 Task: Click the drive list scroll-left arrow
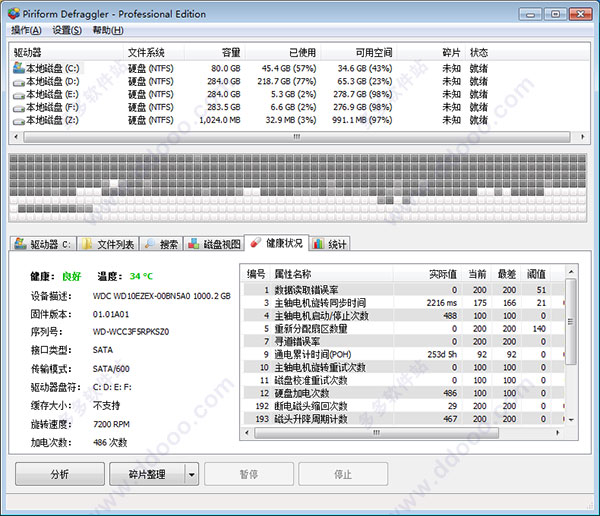click(16, 137)
